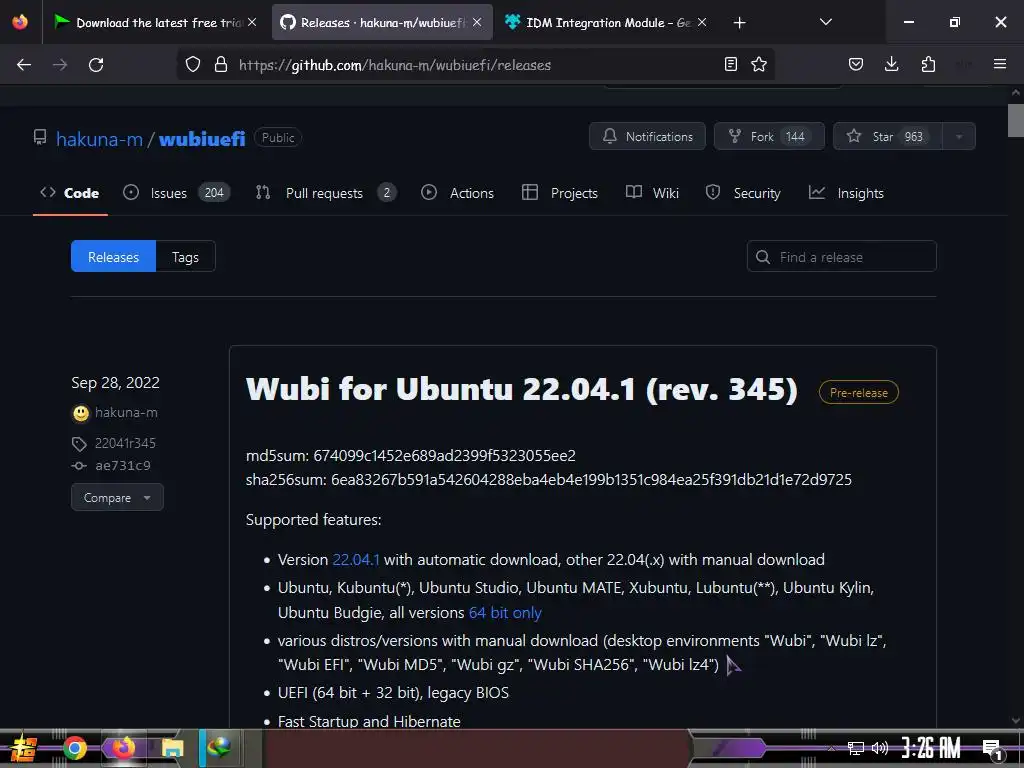Open the Wiki tab
1024x768 pixels.
(652, 193)
